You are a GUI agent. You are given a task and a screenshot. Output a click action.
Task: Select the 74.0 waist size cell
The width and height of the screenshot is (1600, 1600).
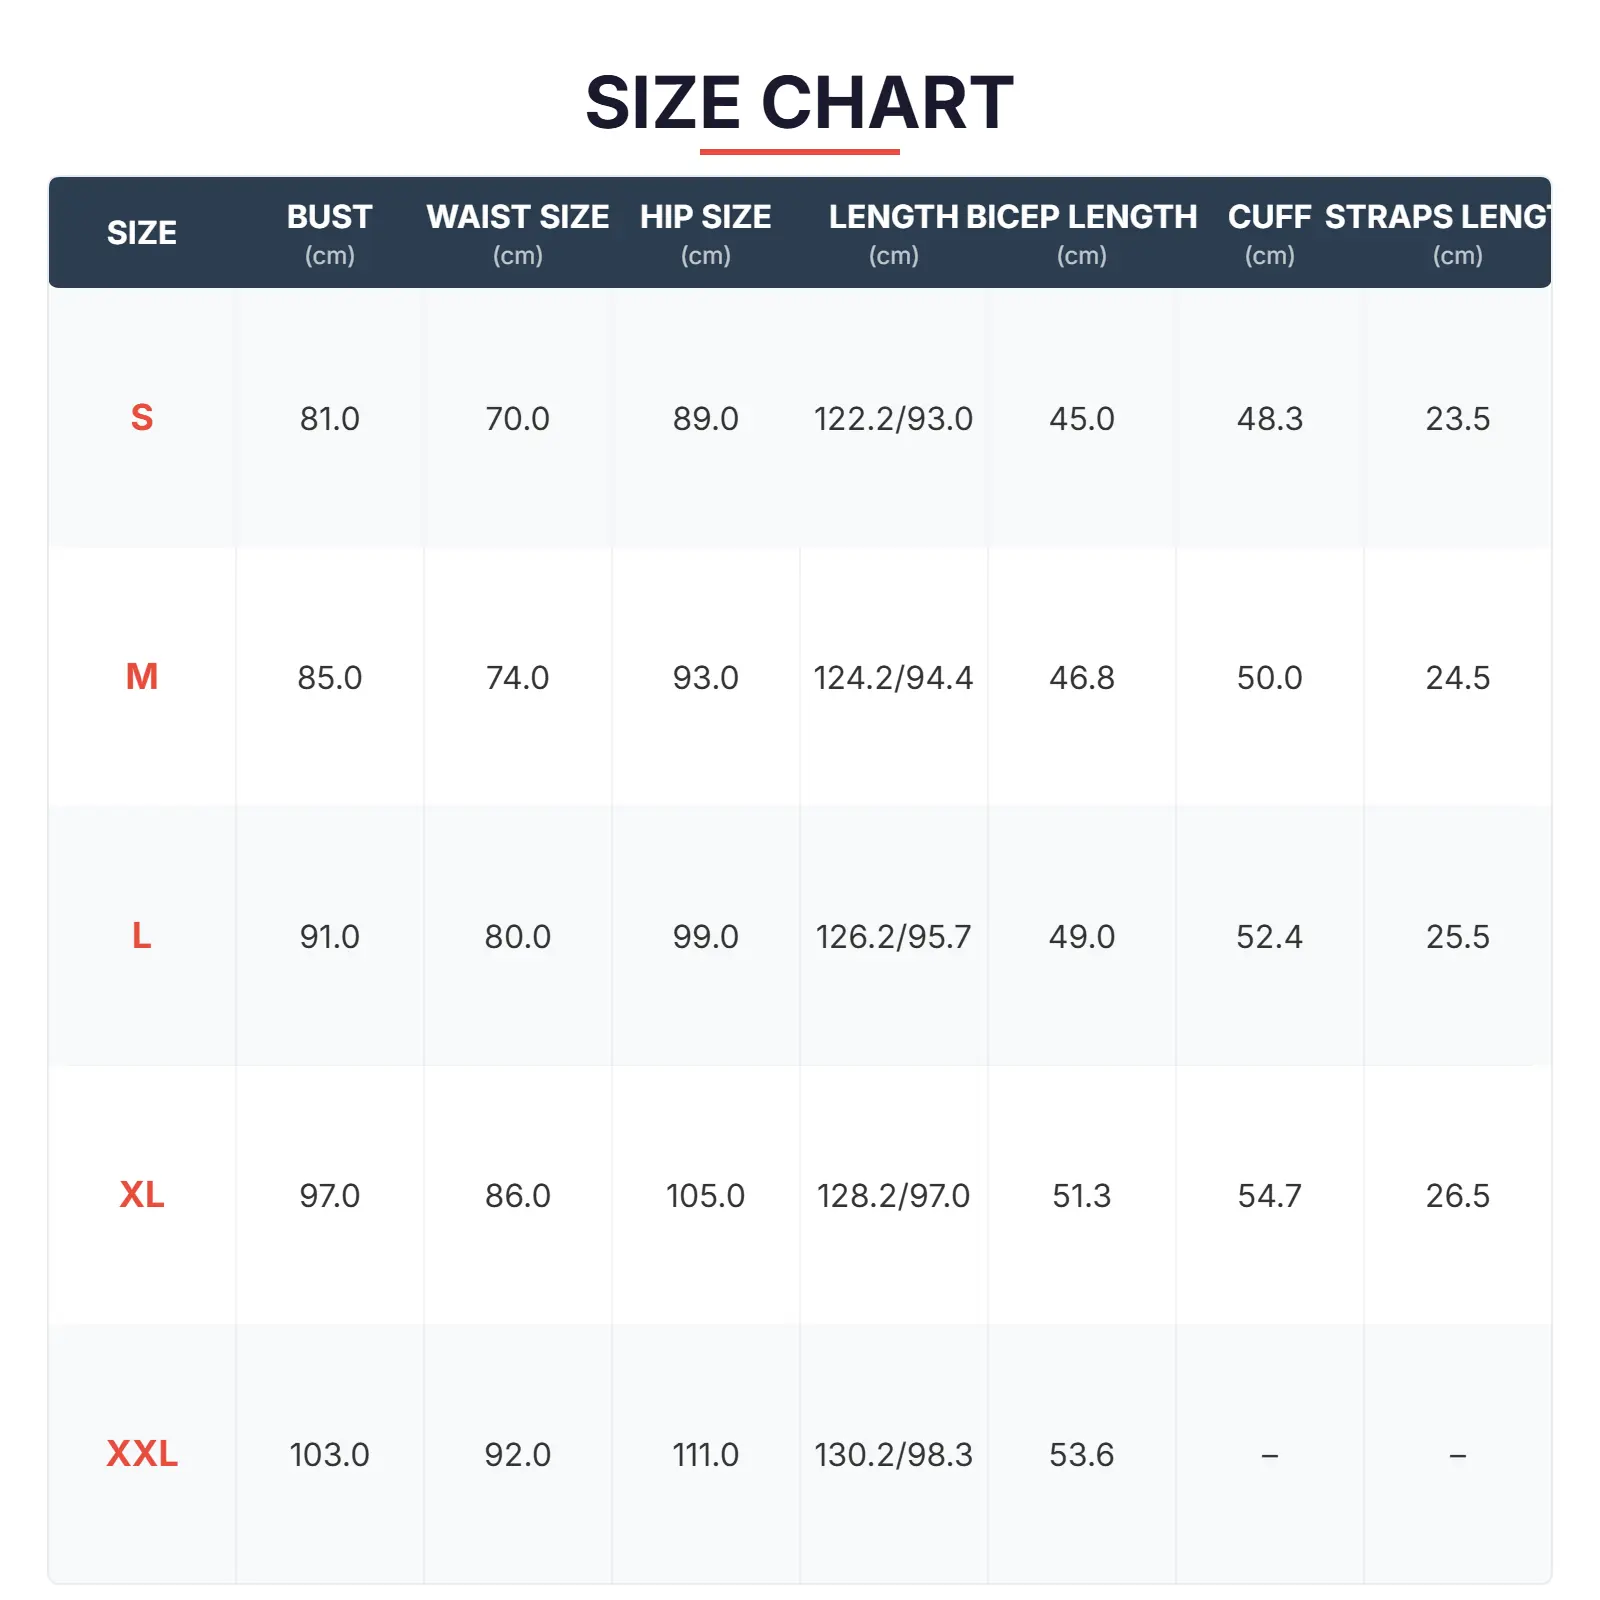coord(517,677)
